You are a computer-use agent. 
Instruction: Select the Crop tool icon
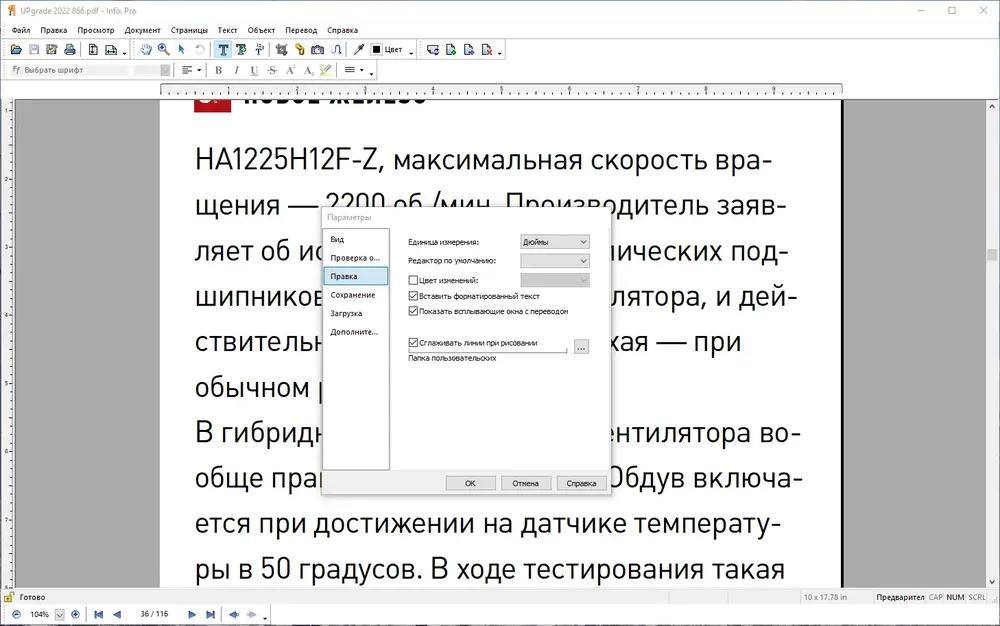[x=281, y=50]
